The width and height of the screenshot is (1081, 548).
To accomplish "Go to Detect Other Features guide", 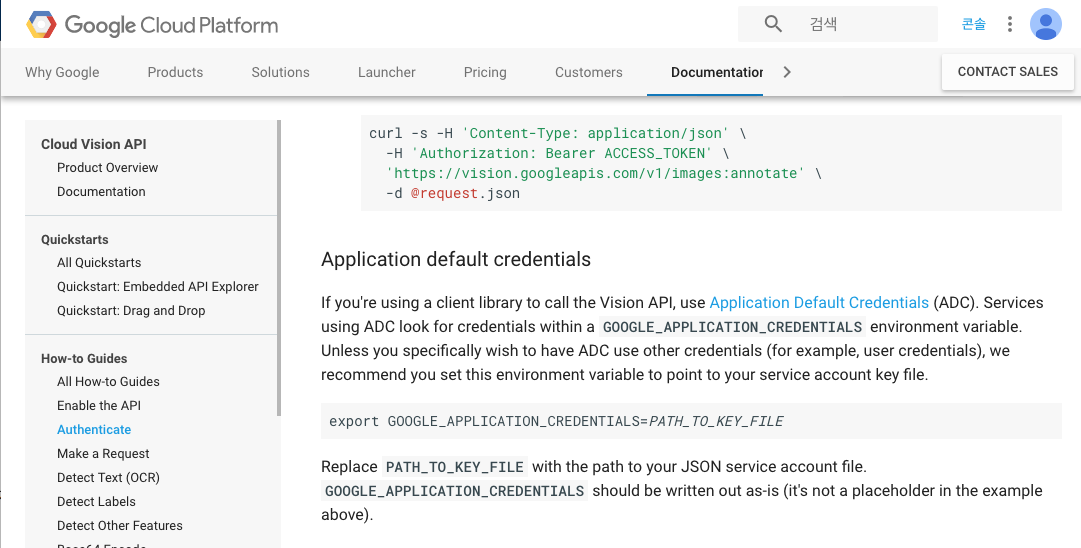I will [x=120, y=525].
